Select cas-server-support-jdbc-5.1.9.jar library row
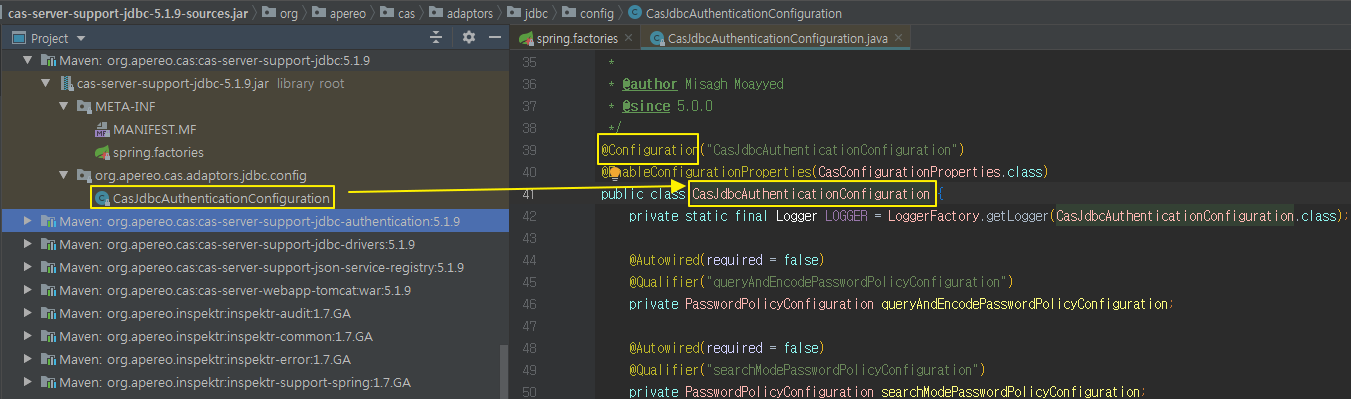1351x399 pixels. (x=254, y=83)
